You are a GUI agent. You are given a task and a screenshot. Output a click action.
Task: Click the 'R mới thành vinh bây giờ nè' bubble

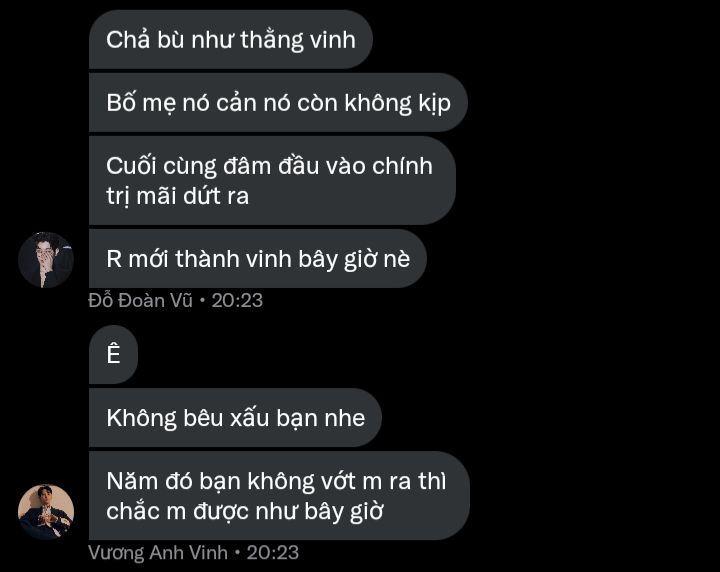(x=258, y=258)
